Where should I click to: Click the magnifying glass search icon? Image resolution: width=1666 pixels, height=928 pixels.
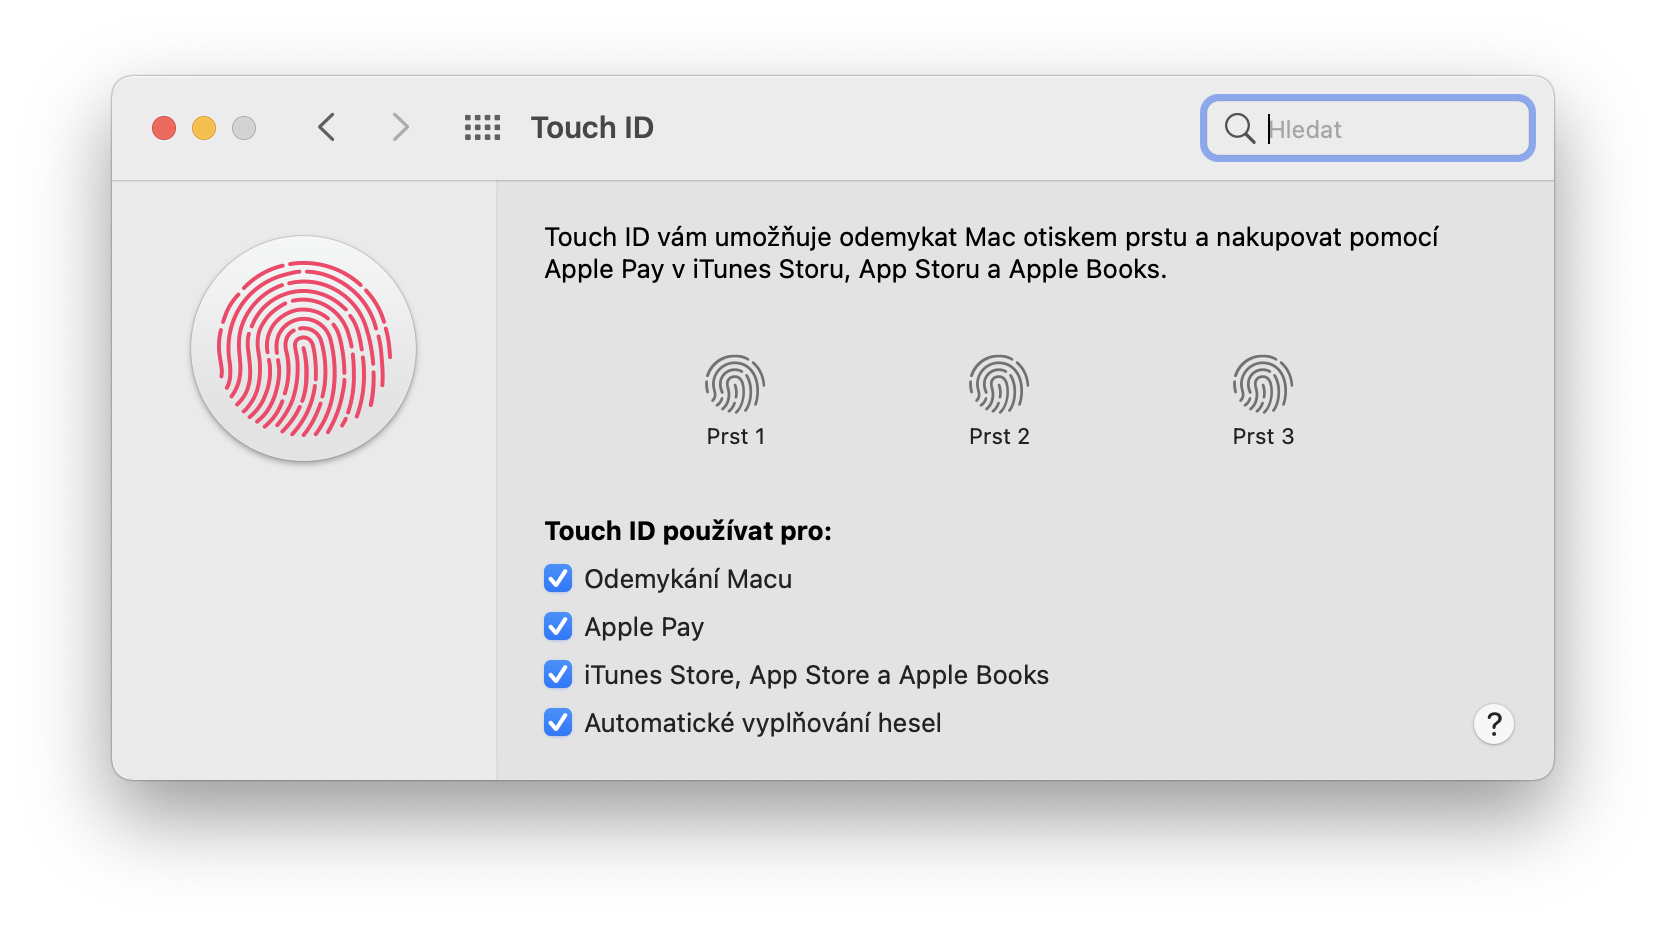[x=1239, y=129]
